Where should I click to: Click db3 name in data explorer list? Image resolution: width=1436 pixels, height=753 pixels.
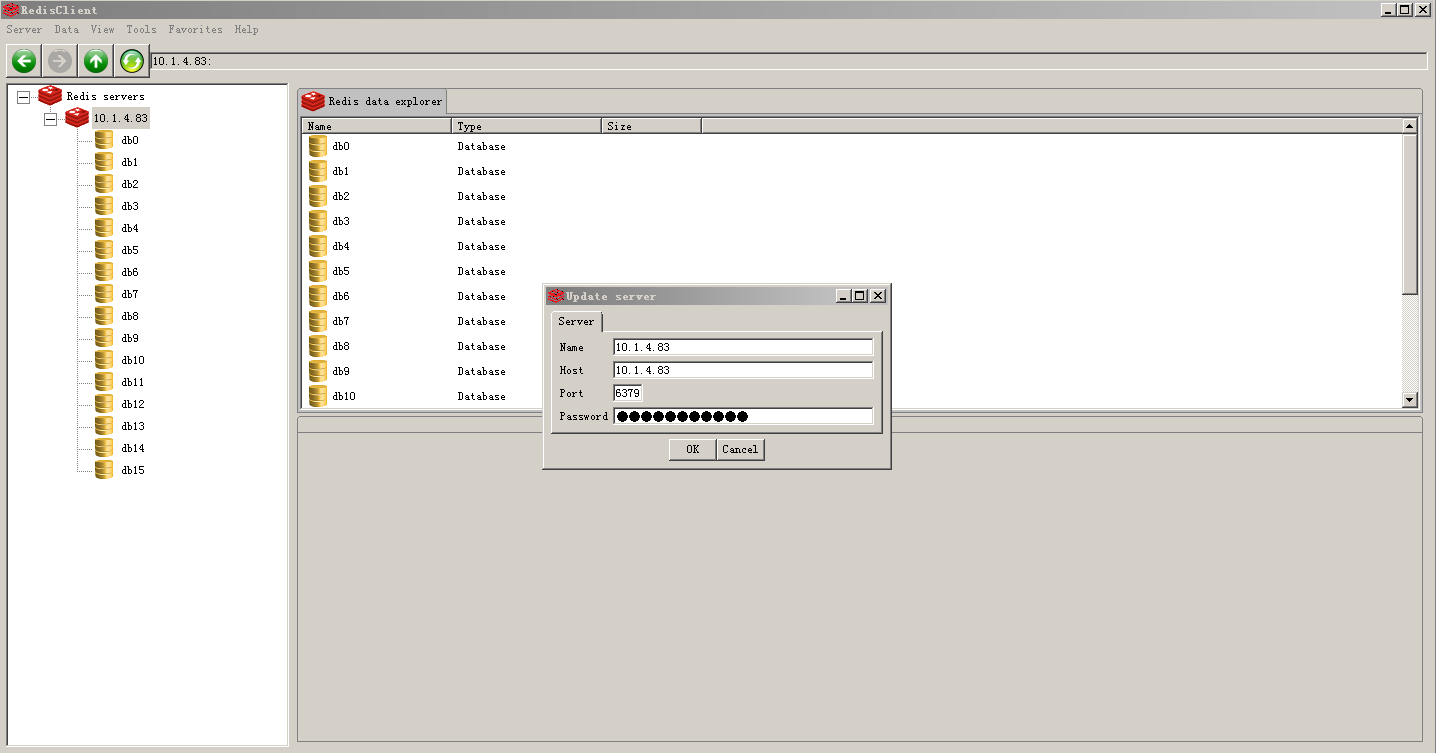coord(341,221)
